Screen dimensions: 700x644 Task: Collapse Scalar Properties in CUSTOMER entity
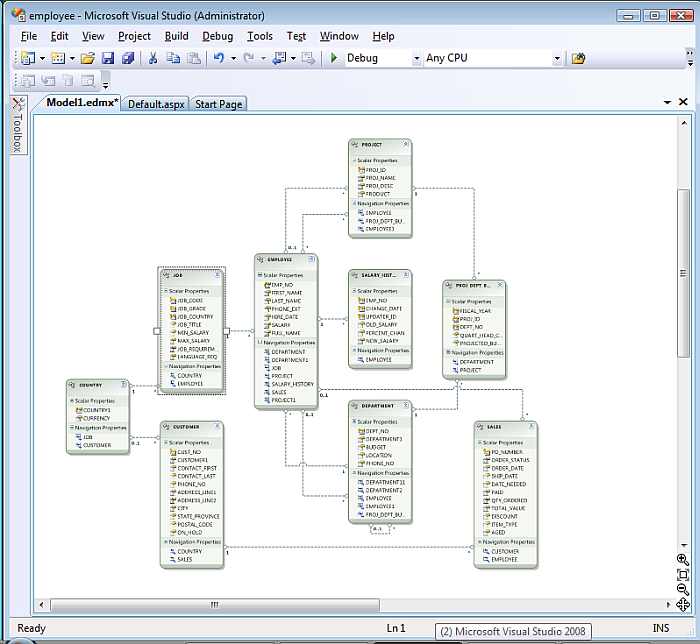[165, 442]
